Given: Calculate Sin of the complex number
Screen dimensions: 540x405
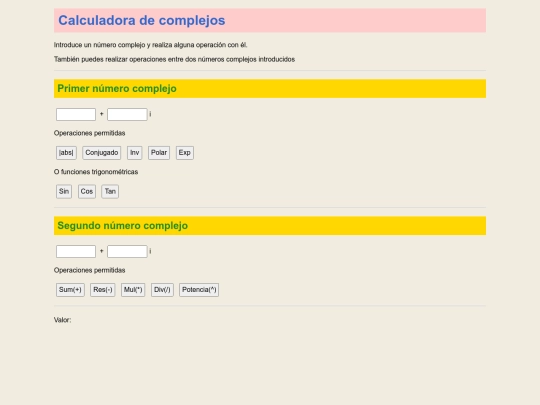Looking at the screenshot, I should (64, 191).
